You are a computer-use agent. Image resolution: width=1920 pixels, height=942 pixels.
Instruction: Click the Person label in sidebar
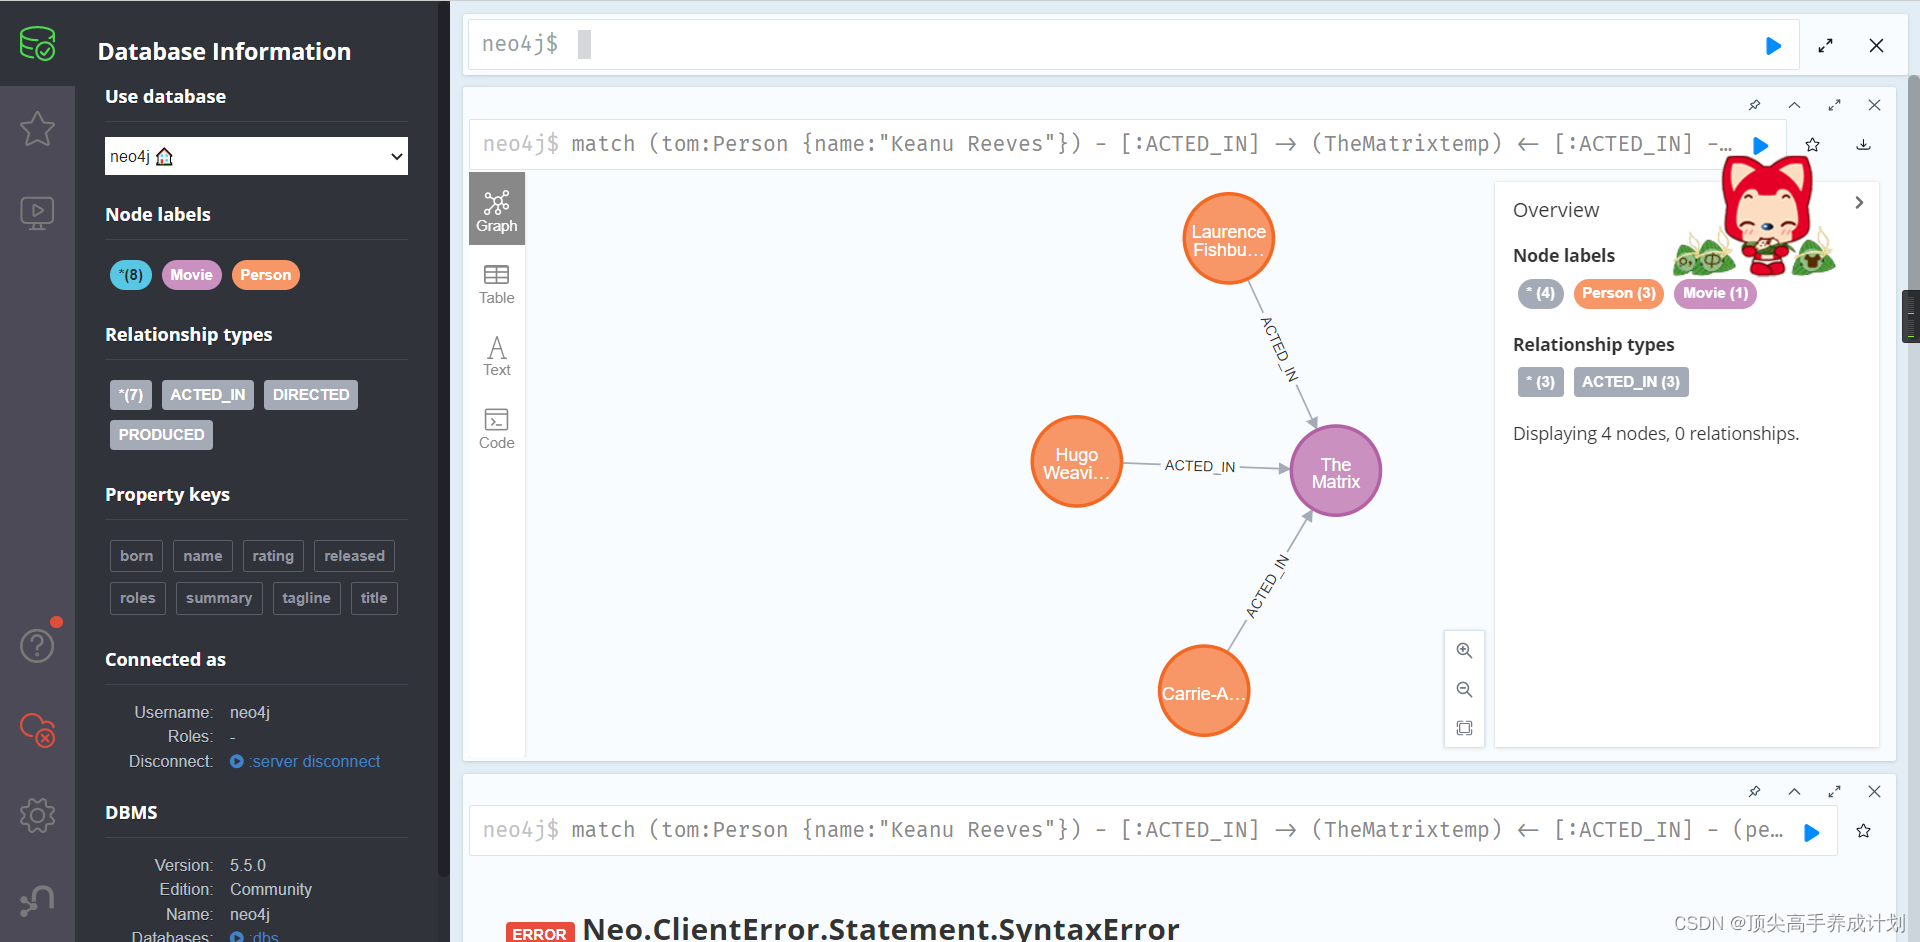[x=265, y=275]
